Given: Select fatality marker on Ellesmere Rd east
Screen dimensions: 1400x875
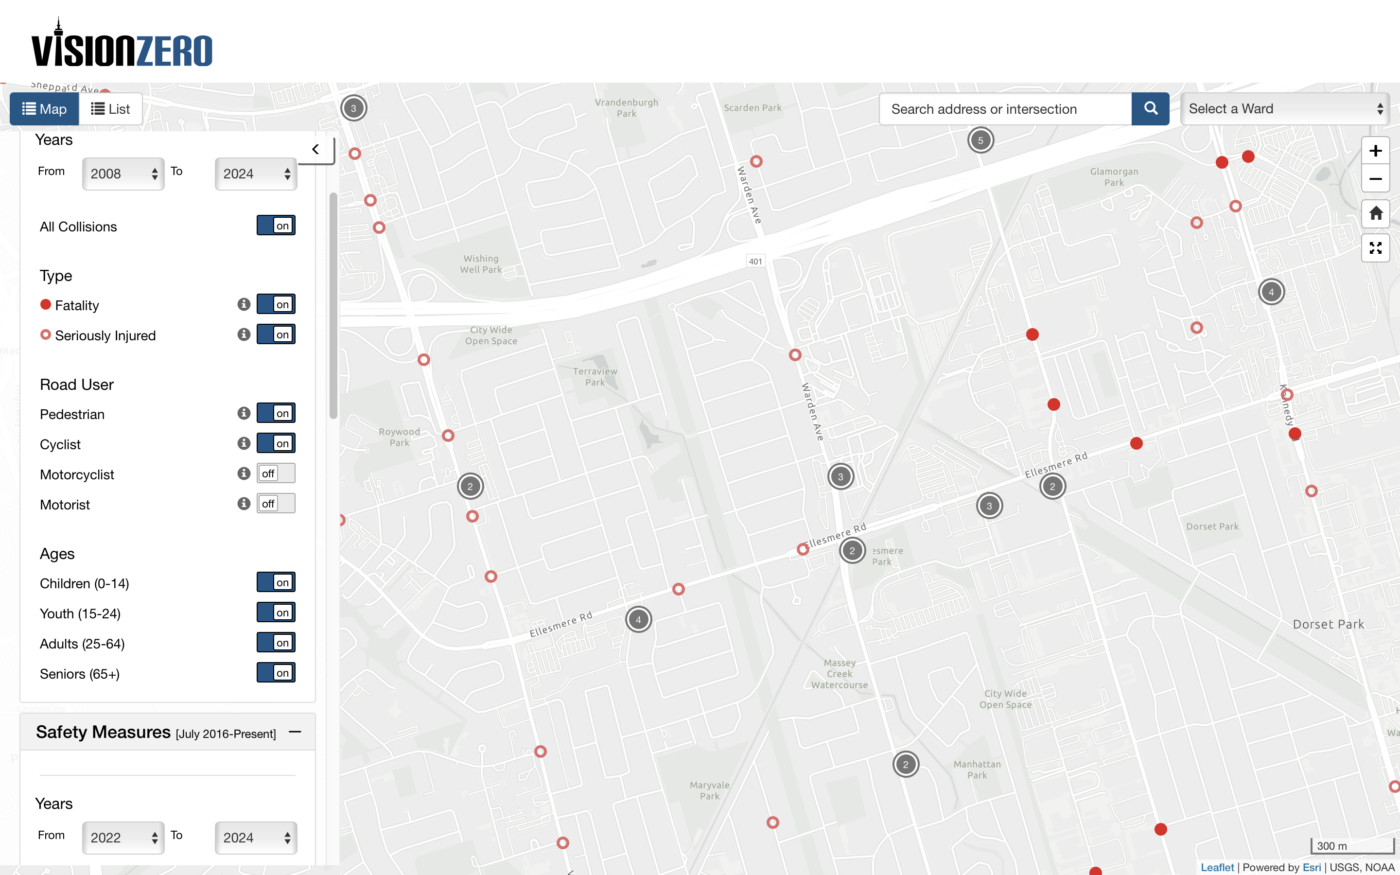Looking at the screenshot, I should (x=1136, y=443).
